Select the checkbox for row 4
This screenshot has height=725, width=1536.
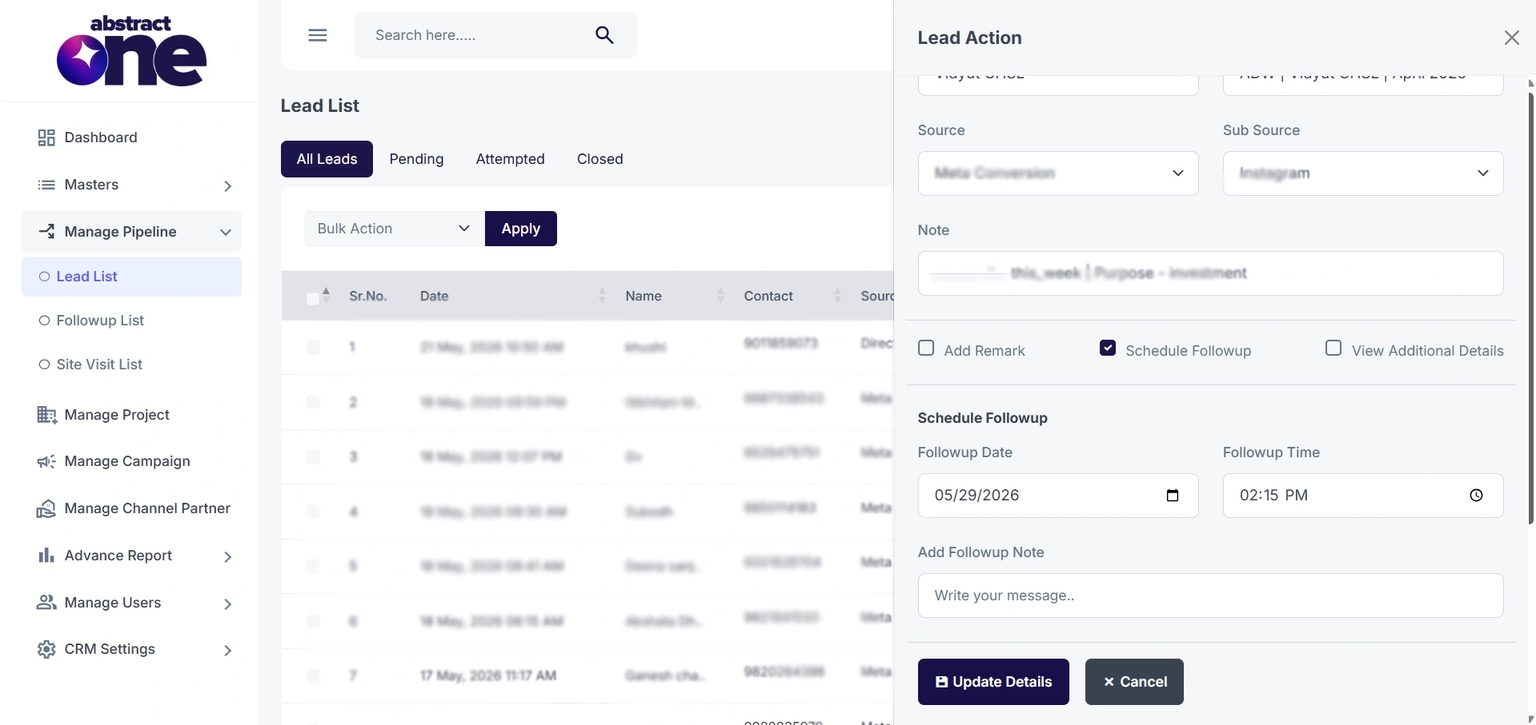313,511
